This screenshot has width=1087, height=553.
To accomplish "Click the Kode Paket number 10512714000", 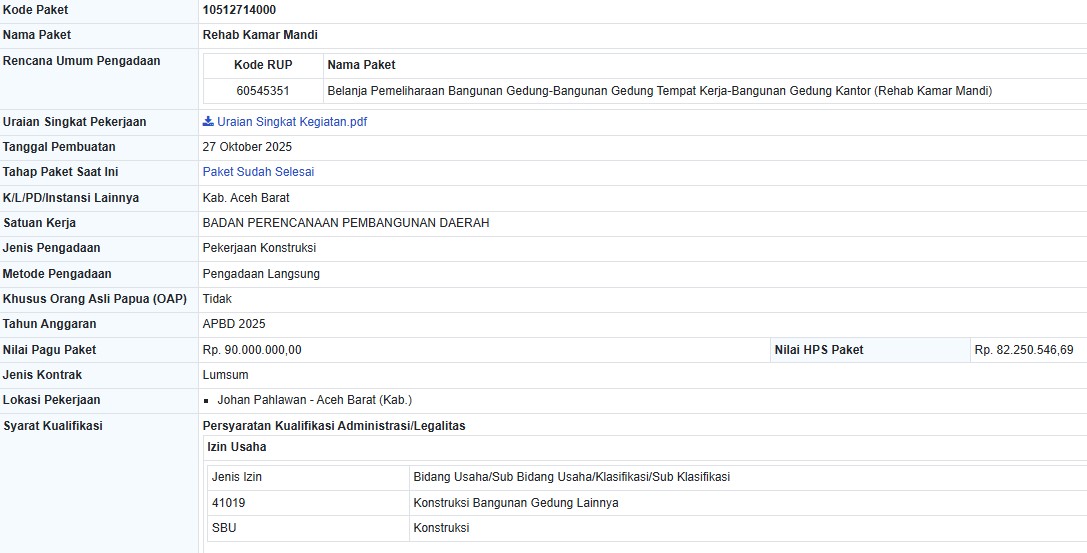I will pos(239,10).
